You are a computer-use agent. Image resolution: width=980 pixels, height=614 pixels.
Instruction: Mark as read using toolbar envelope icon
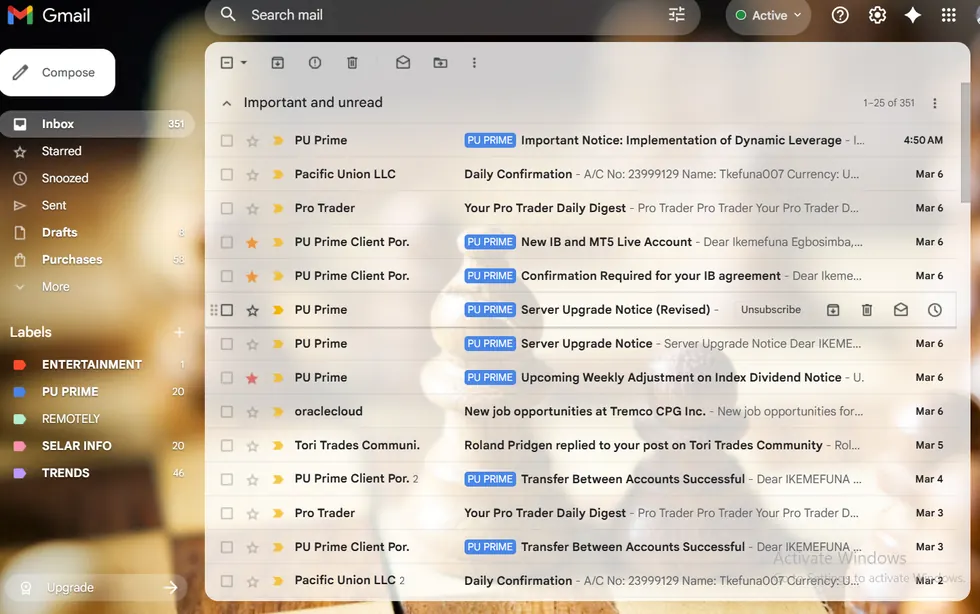[x=403, y=63]
